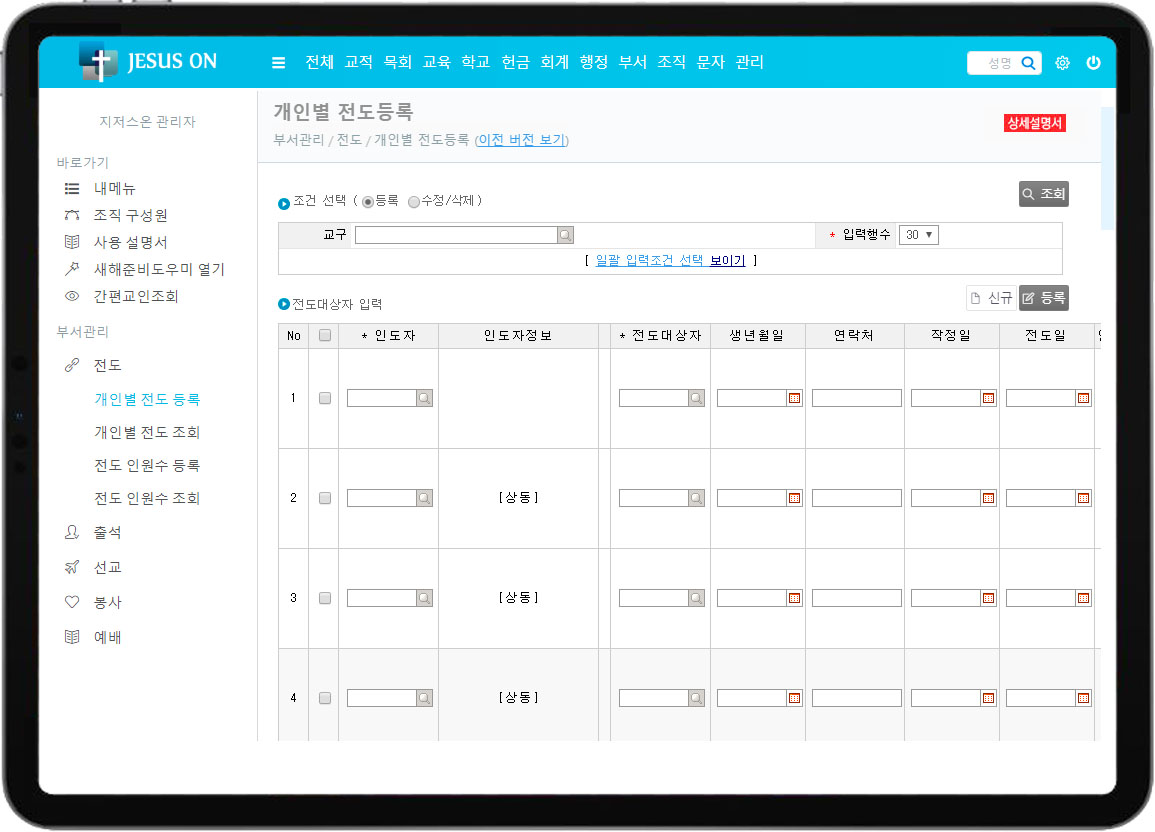Viewport: 1155px width, 832px height.
Task: Click the power logout icon
Action: [x=1093, y=63]
